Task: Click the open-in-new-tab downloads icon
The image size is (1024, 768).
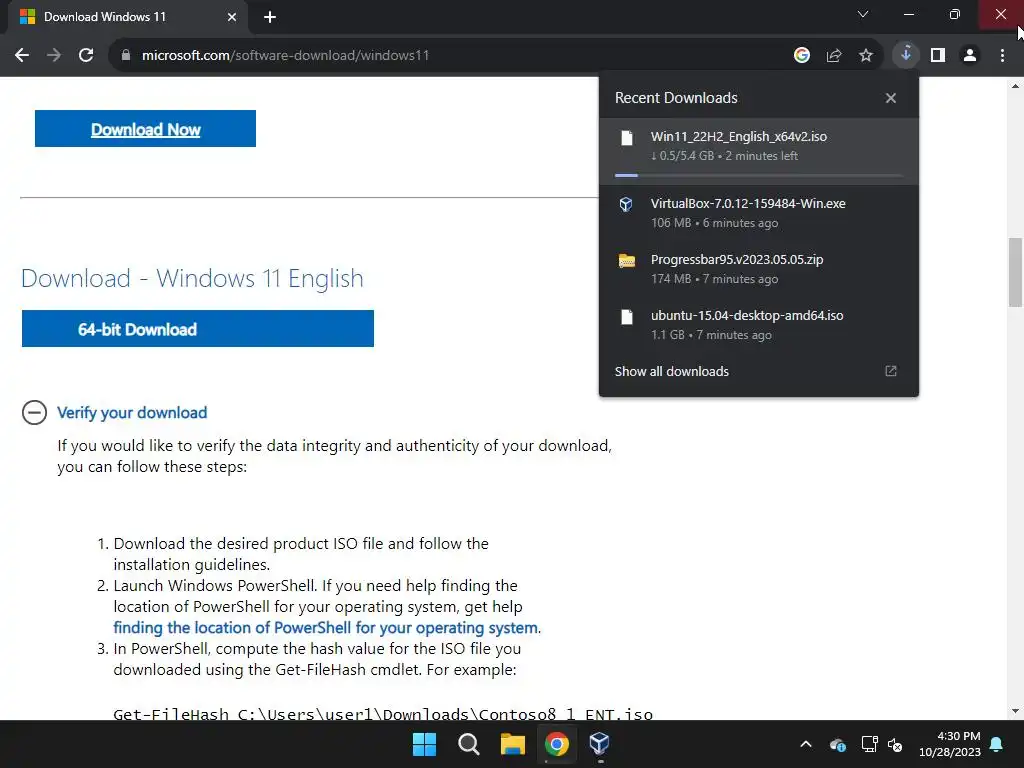Action: point(891,371)
